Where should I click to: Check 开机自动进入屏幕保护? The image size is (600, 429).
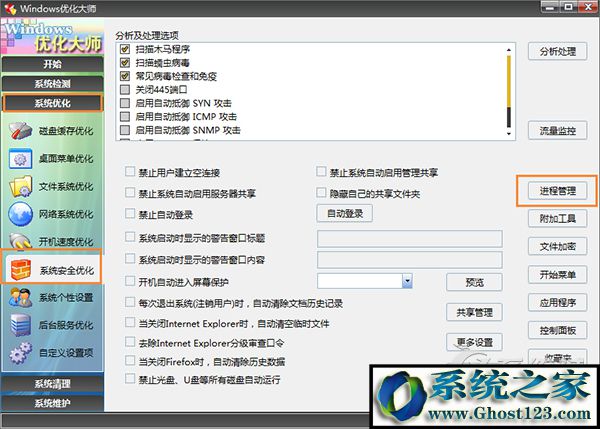pyautogui.click(x=130, y=281)
